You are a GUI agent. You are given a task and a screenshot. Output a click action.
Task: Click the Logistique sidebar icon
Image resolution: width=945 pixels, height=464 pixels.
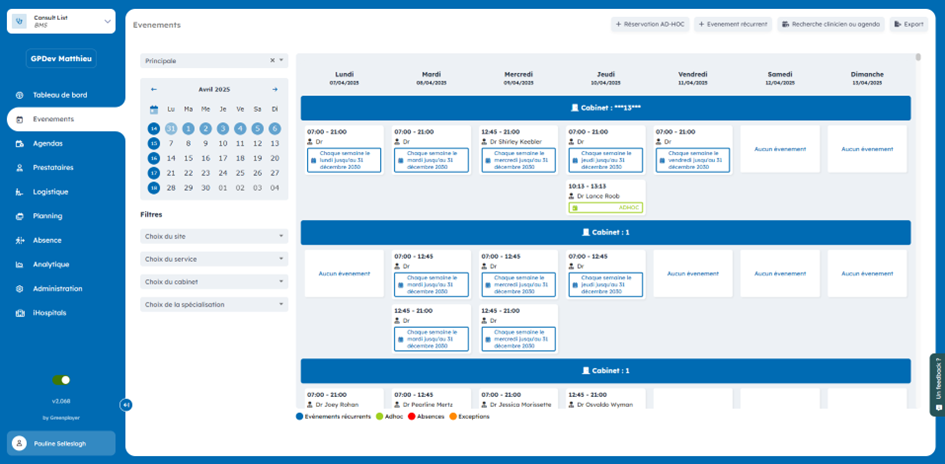19,192
